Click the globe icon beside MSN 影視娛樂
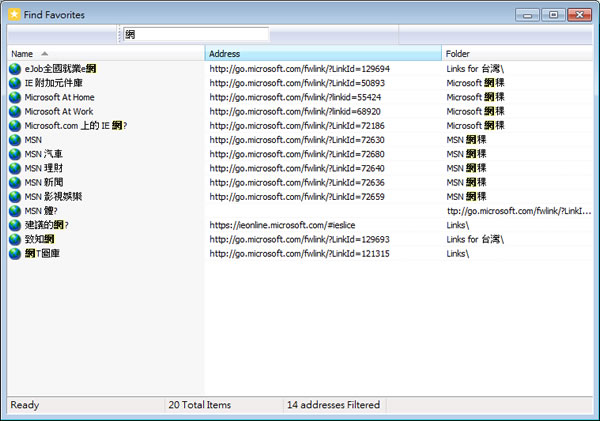This screenshot has width=600, height=421. tap(15, 197)
